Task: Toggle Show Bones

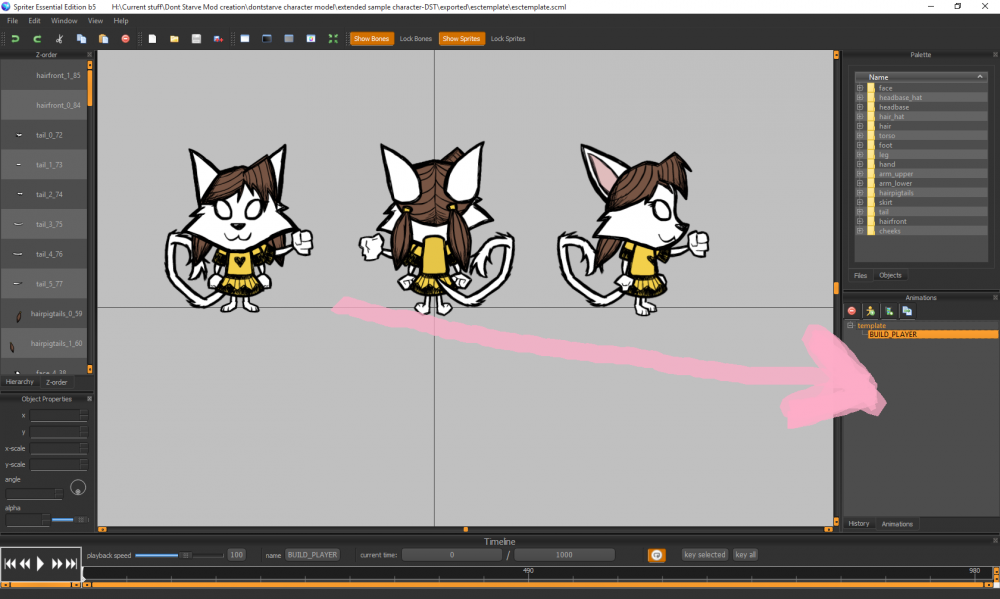Action: (x=371, y=39)
